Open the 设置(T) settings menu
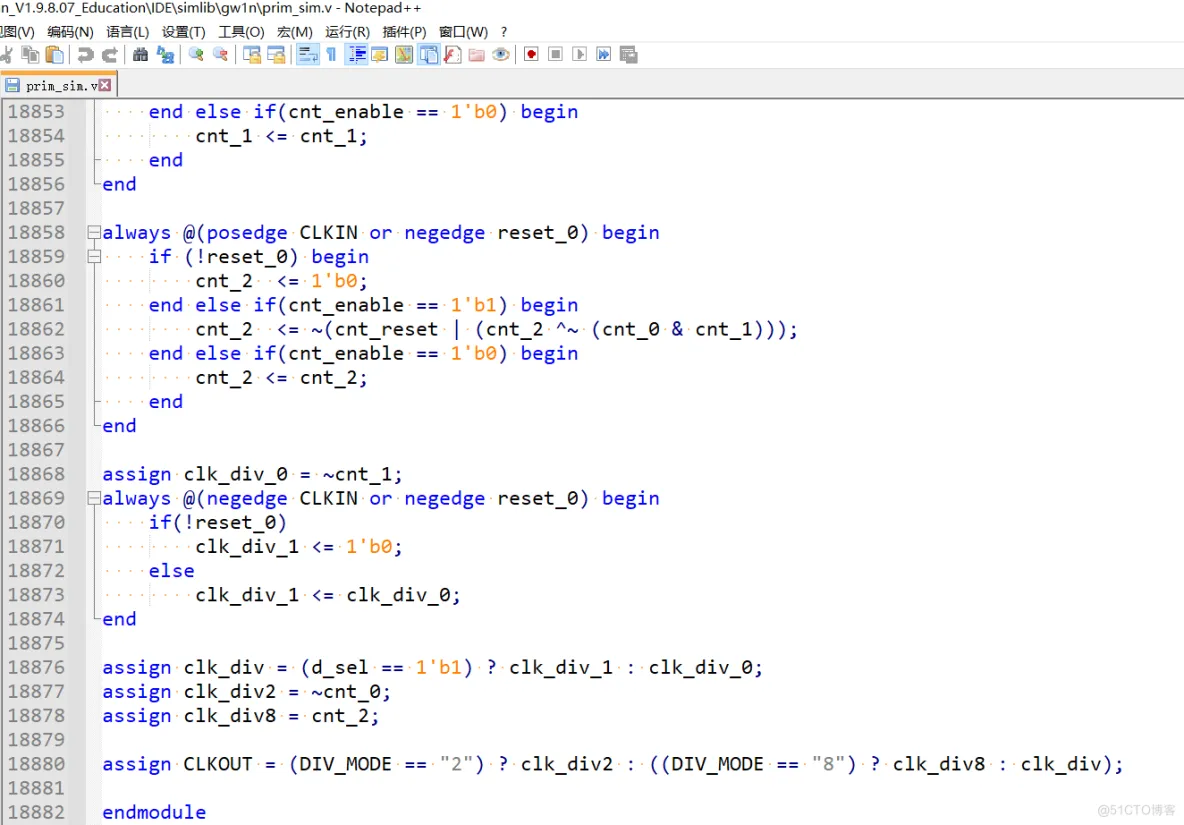 183,32
